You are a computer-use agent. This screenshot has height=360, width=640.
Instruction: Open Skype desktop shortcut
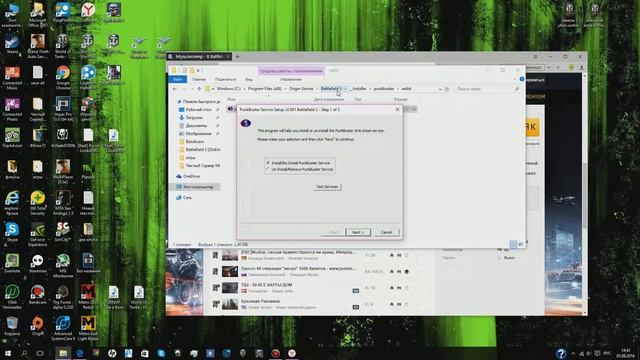(12, 232)
